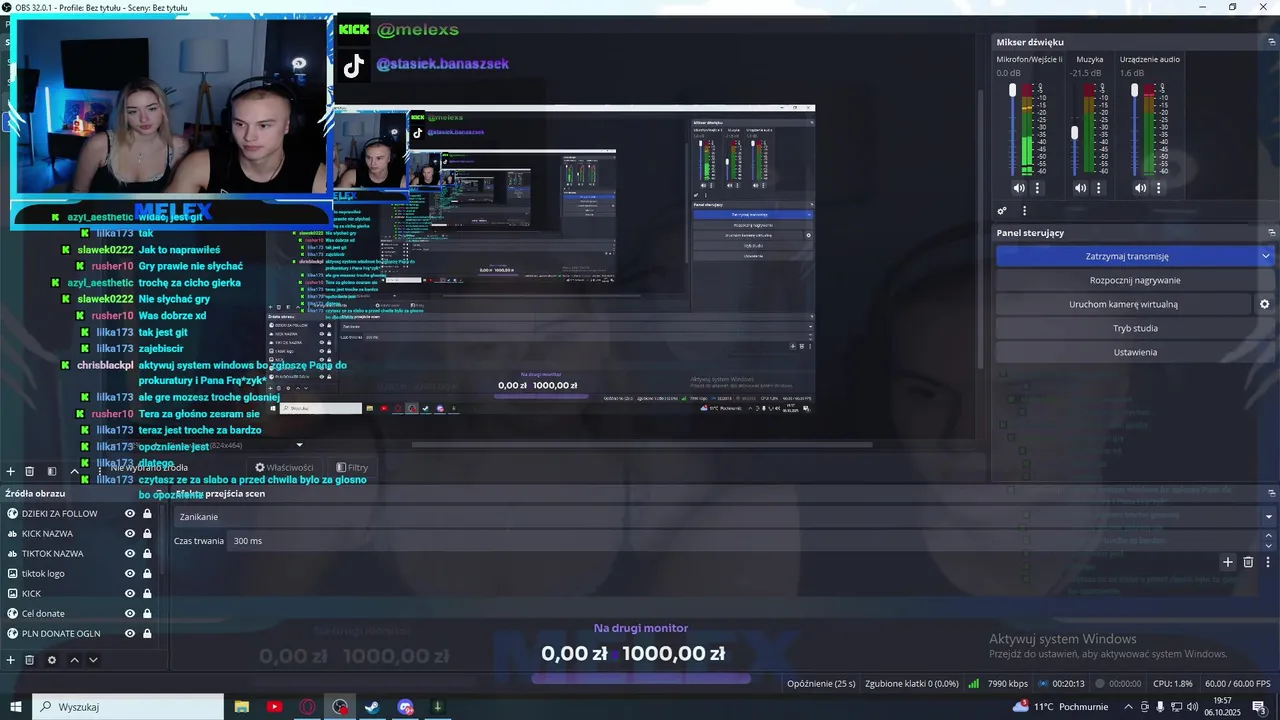Hide the DZIEKI ZA FOLLOW source
This screenshot has width=1280, height=720.
(129, 514)
